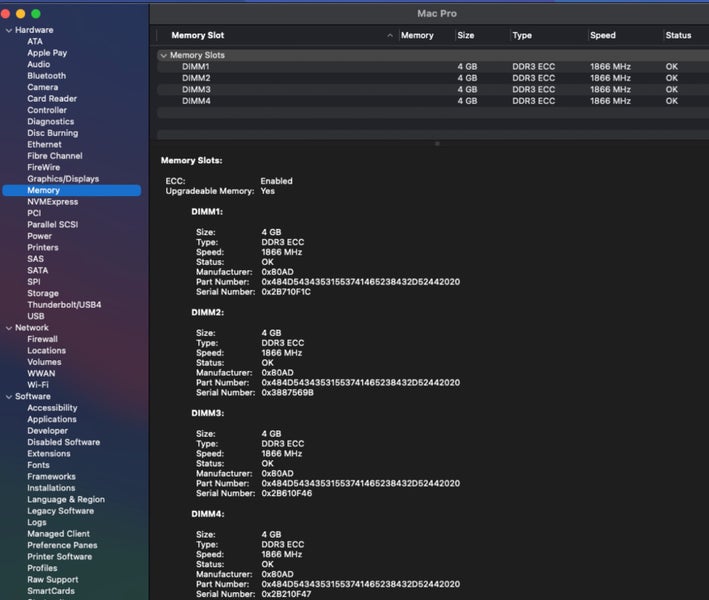Select Preference Panes entry
709x600 pixels.
pyautogui.click(x=62, y=545)
